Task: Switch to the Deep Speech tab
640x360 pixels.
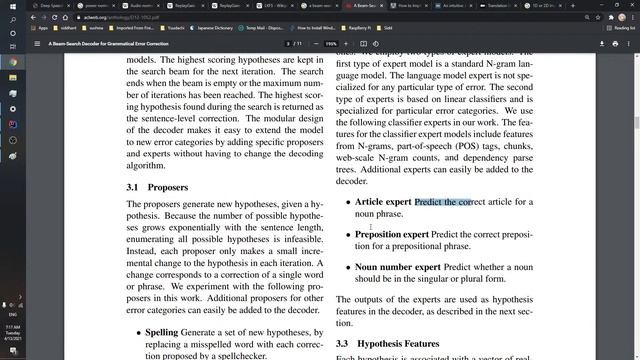Action: click(x=51, y=6)
